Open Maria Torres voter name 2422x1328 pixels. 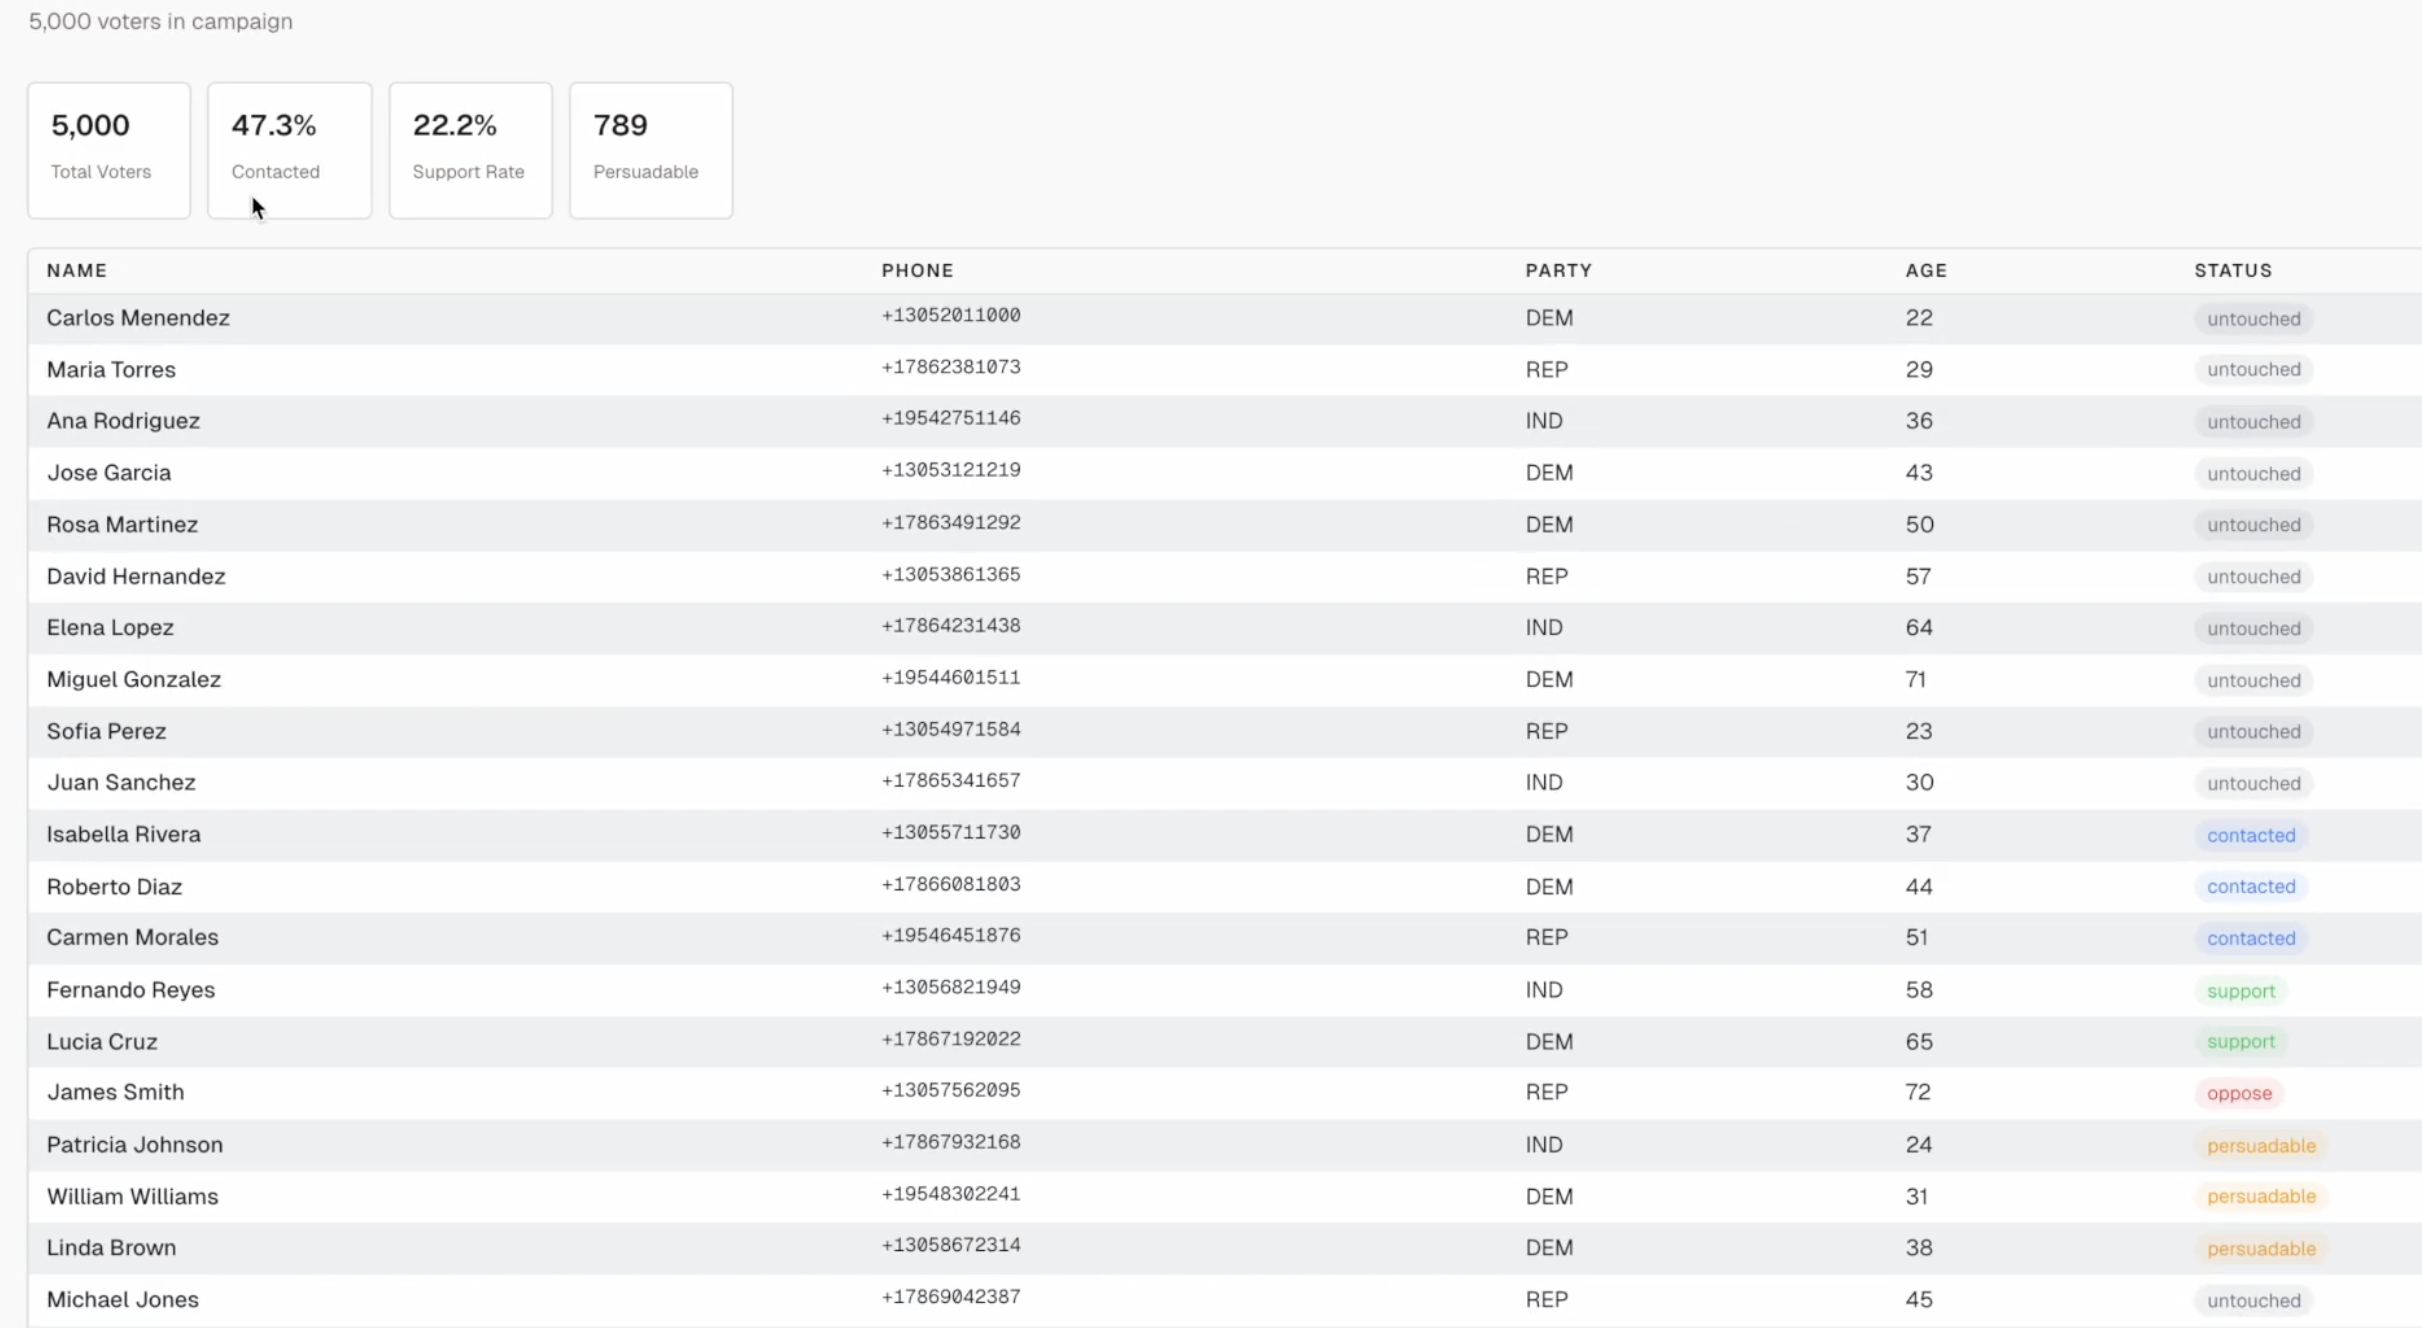111,370
